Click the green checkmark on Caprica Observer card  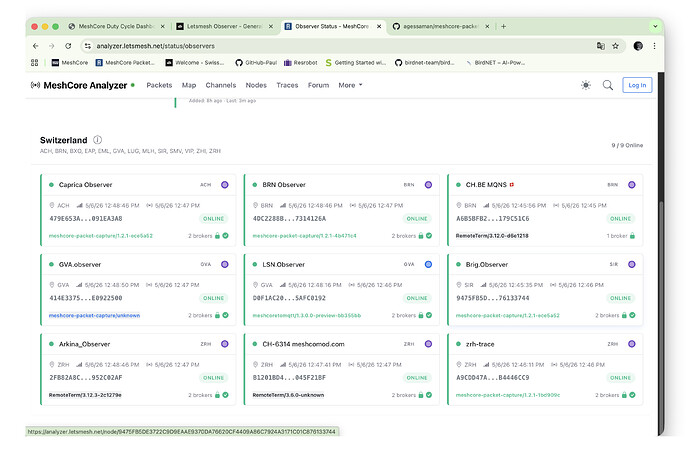coord(225,236)
